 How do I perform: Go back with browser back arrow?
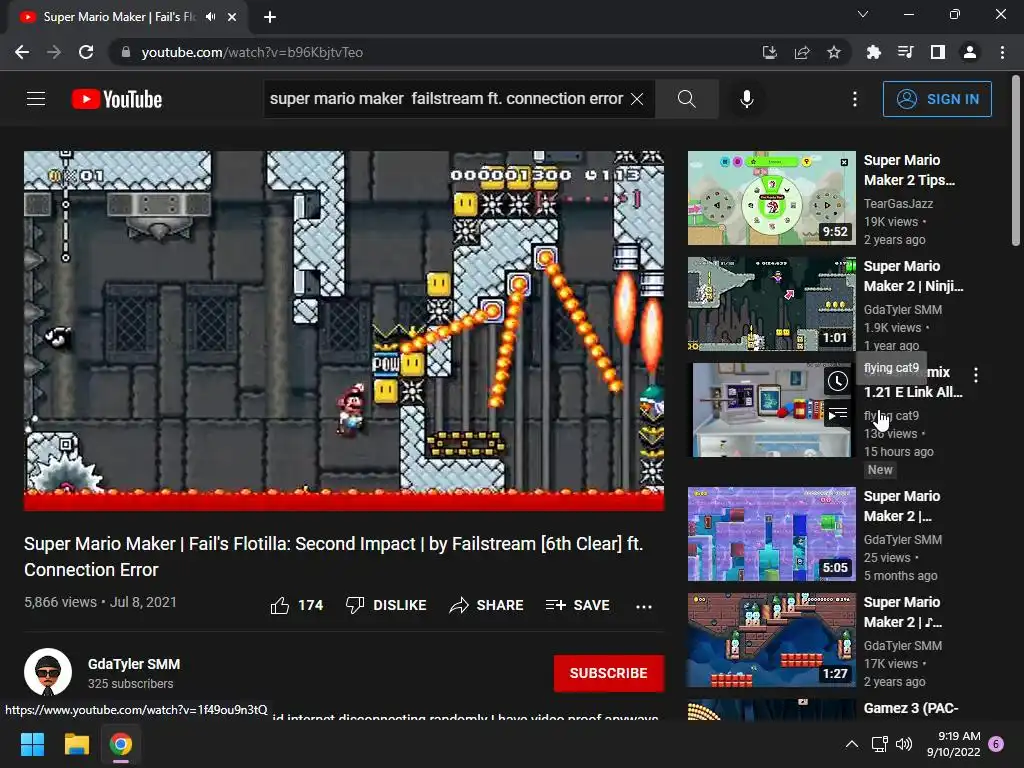pyautogui.click(x=22, y=52)
